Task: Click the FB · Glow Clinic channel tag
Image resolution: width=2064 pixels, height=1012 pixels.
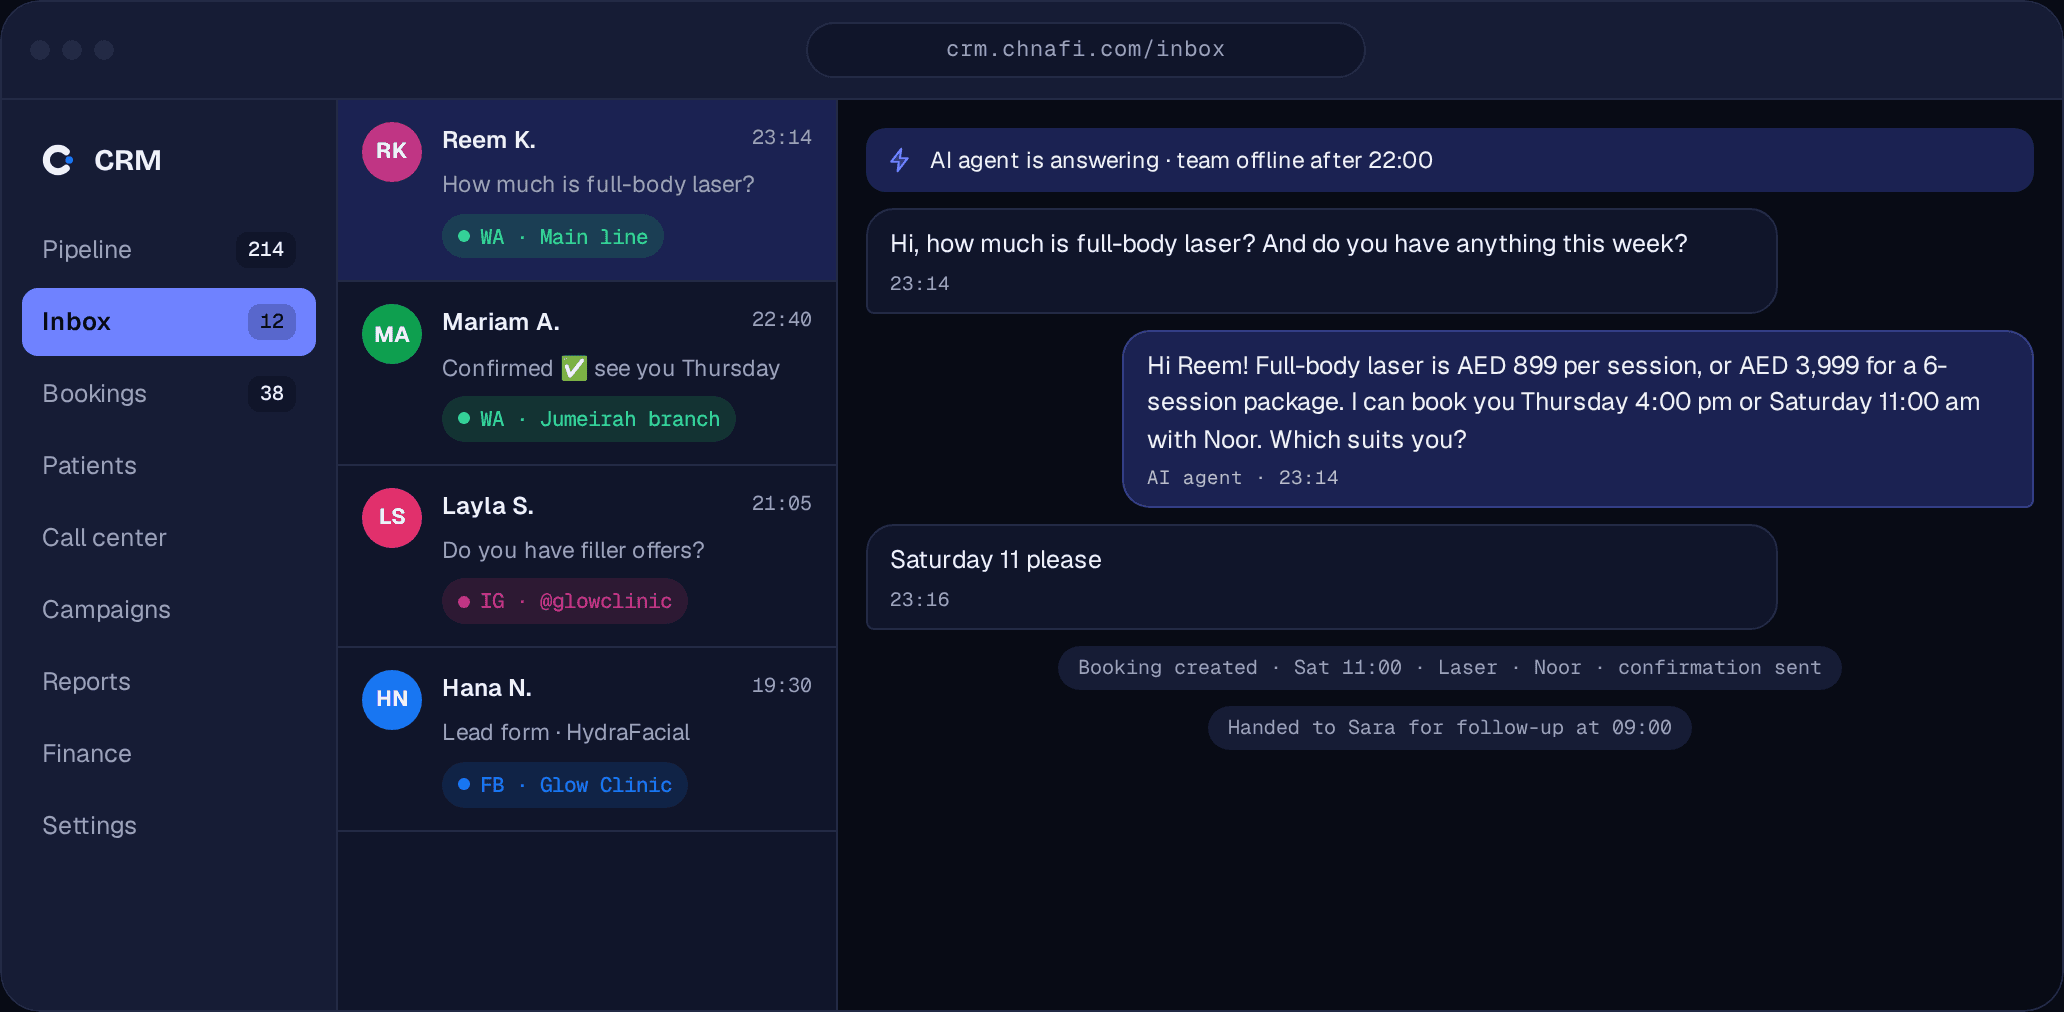Action: [565, 785]
